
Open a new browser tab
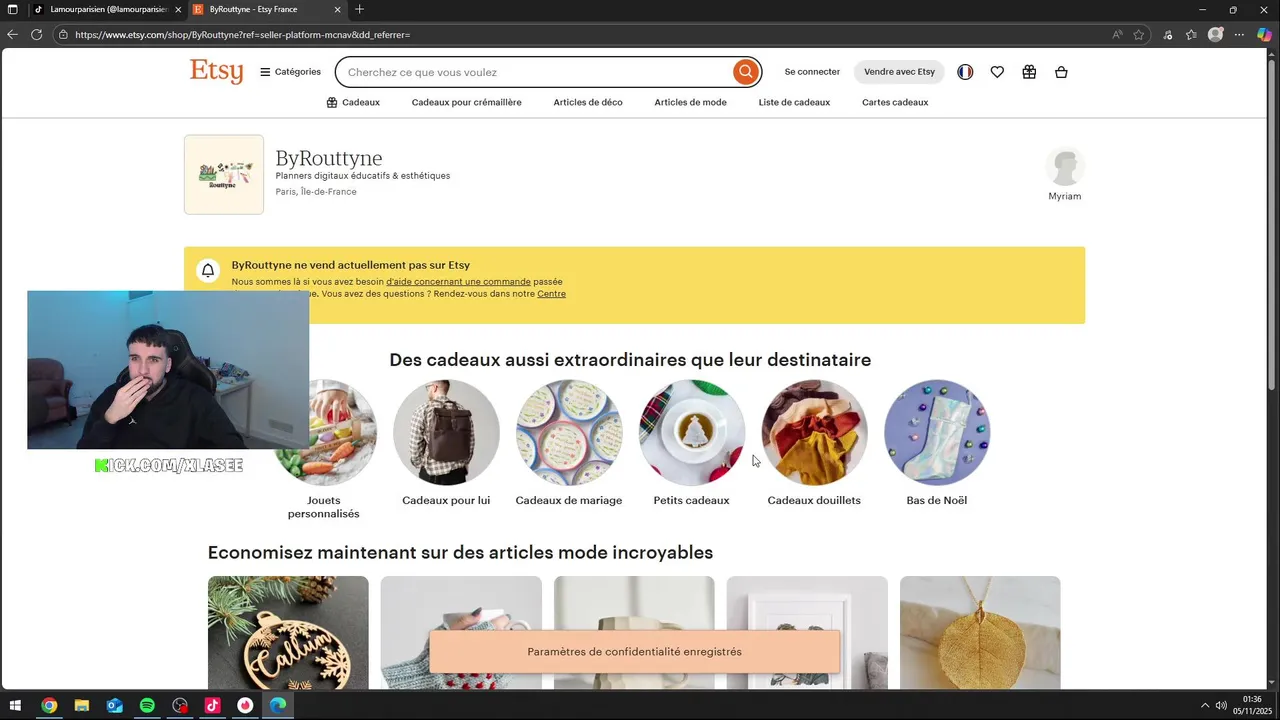pos(359,9)
